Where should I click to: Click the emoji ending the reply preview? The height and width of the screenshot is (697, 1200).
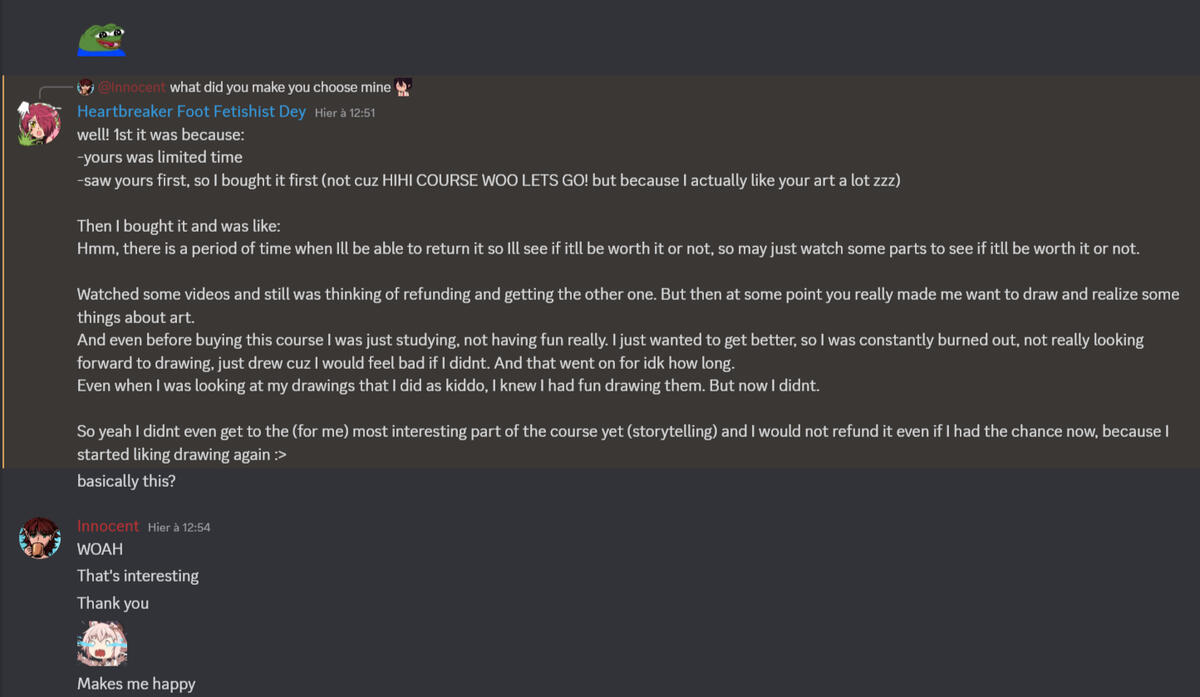click(x=403, y=87)
